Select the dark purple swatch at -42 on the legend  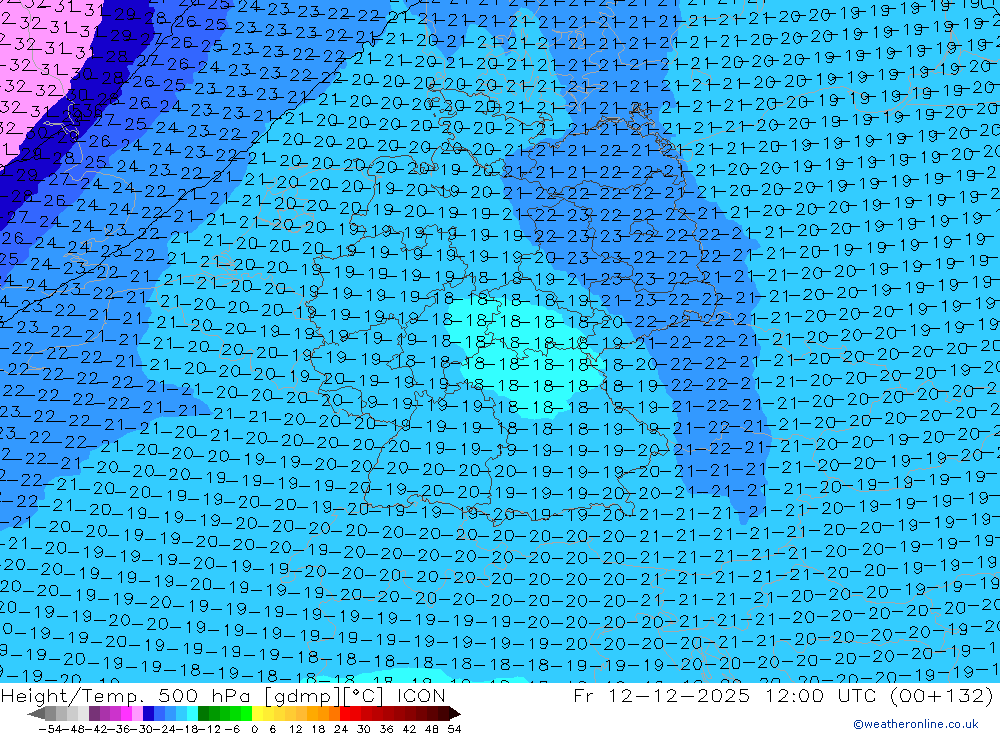(94, 713)
